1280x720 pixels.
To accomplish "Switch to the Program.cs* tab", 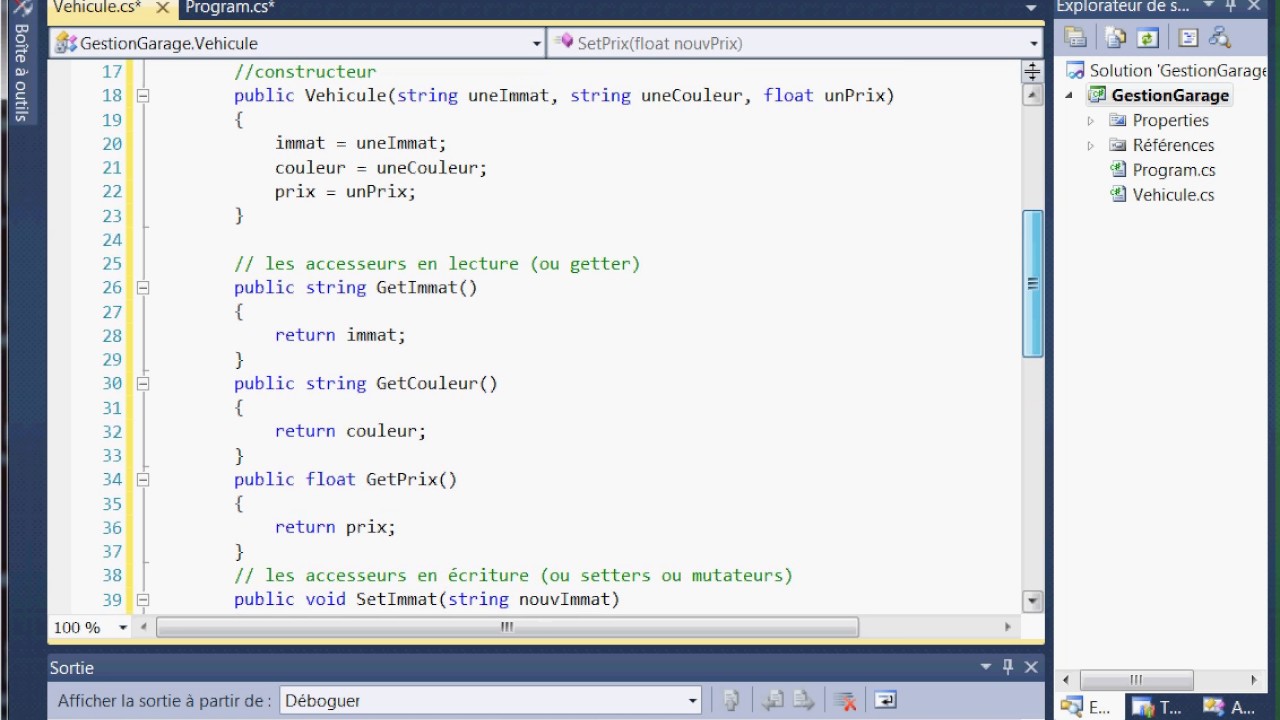I will pos(230,7).
